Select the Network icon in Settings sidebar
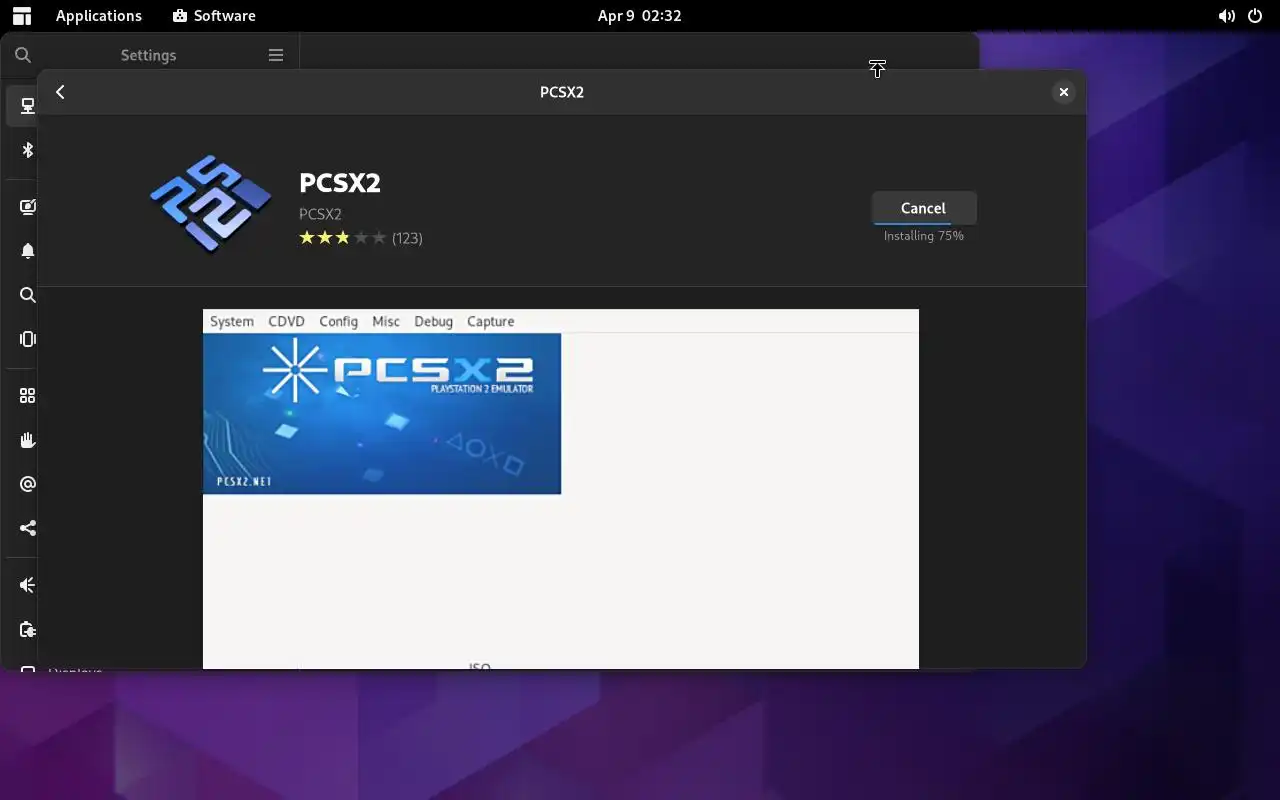Image resolution: width=1280 pixels, height=800 pixels. (27, 105)
